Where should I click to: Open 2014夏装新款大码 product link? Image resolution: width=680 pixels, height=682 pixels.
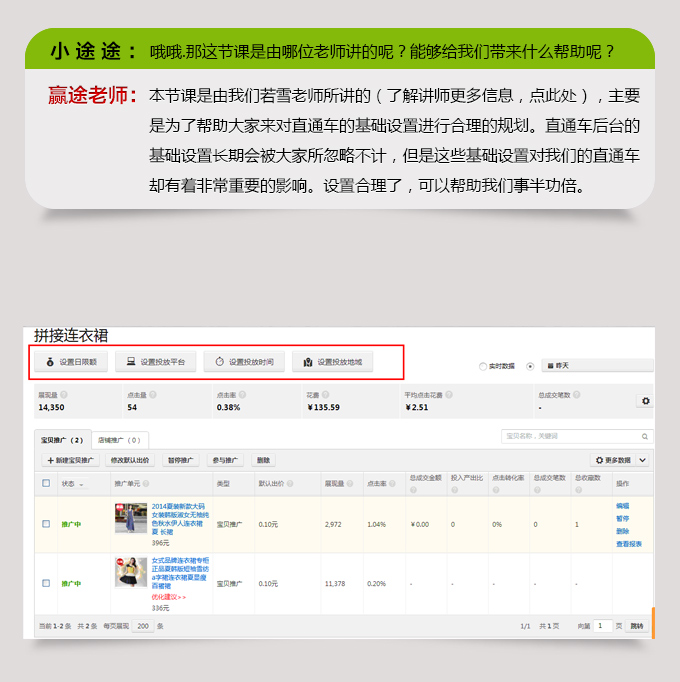(x=180, y=519)
